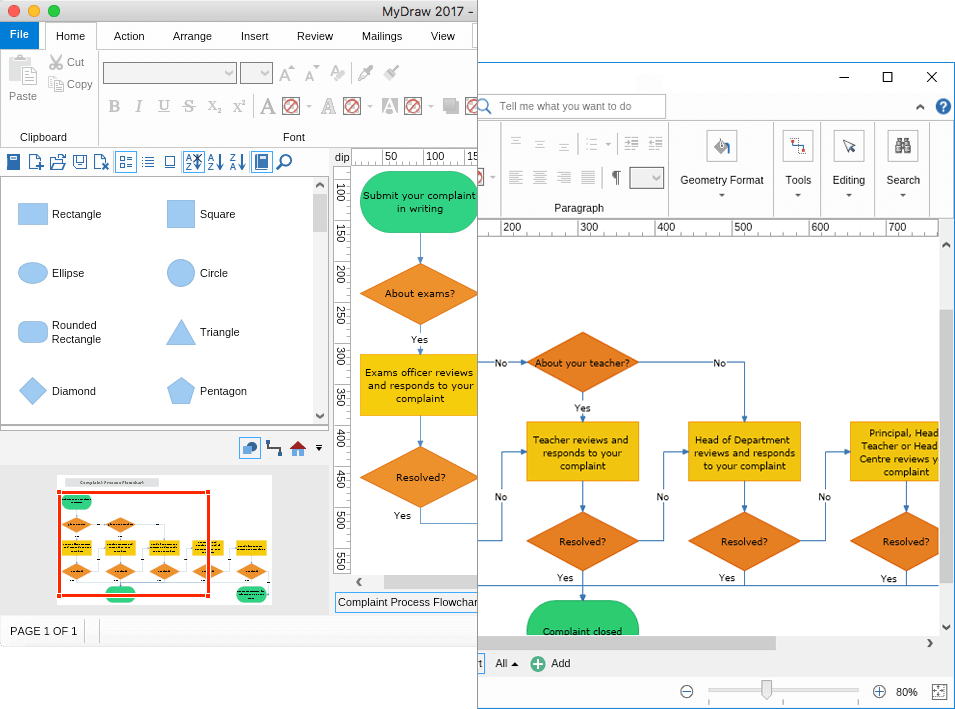
Task: Expand the Tools dropdown arrow
Action: [x=798, y=196]
